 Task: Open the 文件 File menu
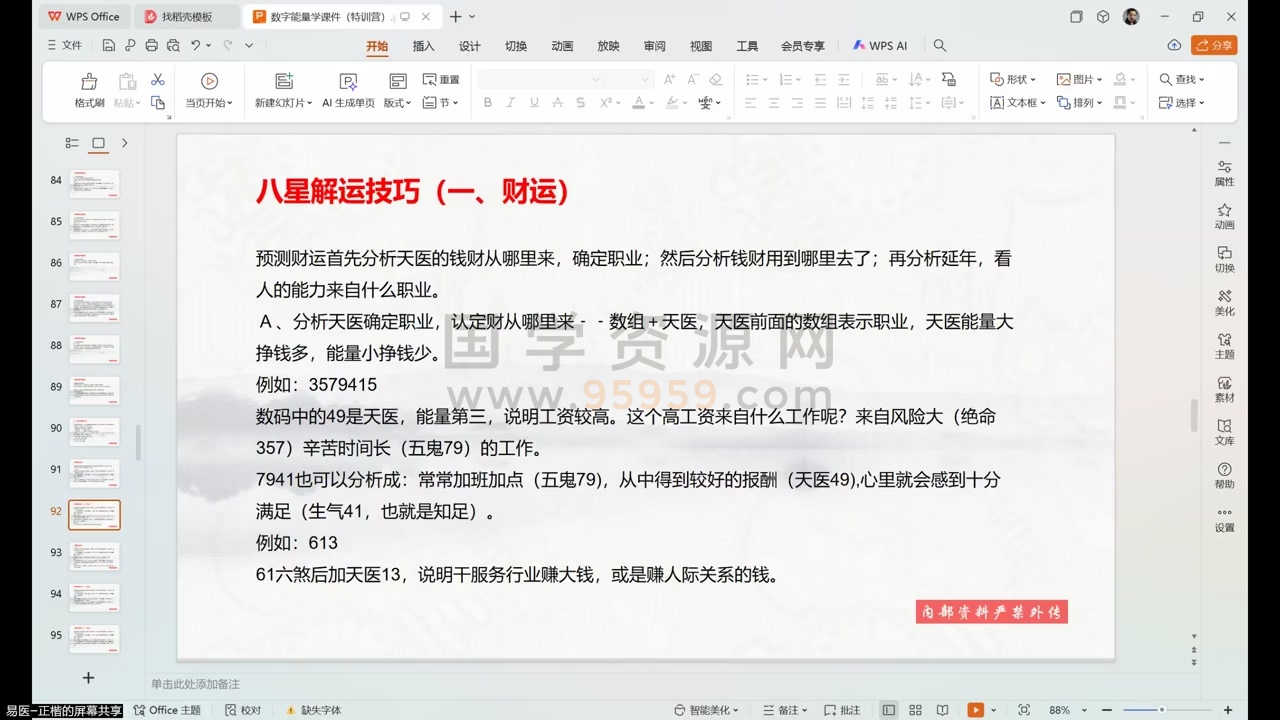pos(65,45)
